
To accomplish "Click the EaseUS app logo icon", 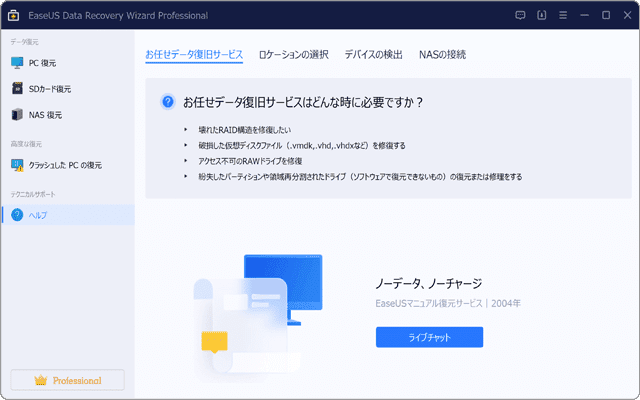I will coord(14,16).
